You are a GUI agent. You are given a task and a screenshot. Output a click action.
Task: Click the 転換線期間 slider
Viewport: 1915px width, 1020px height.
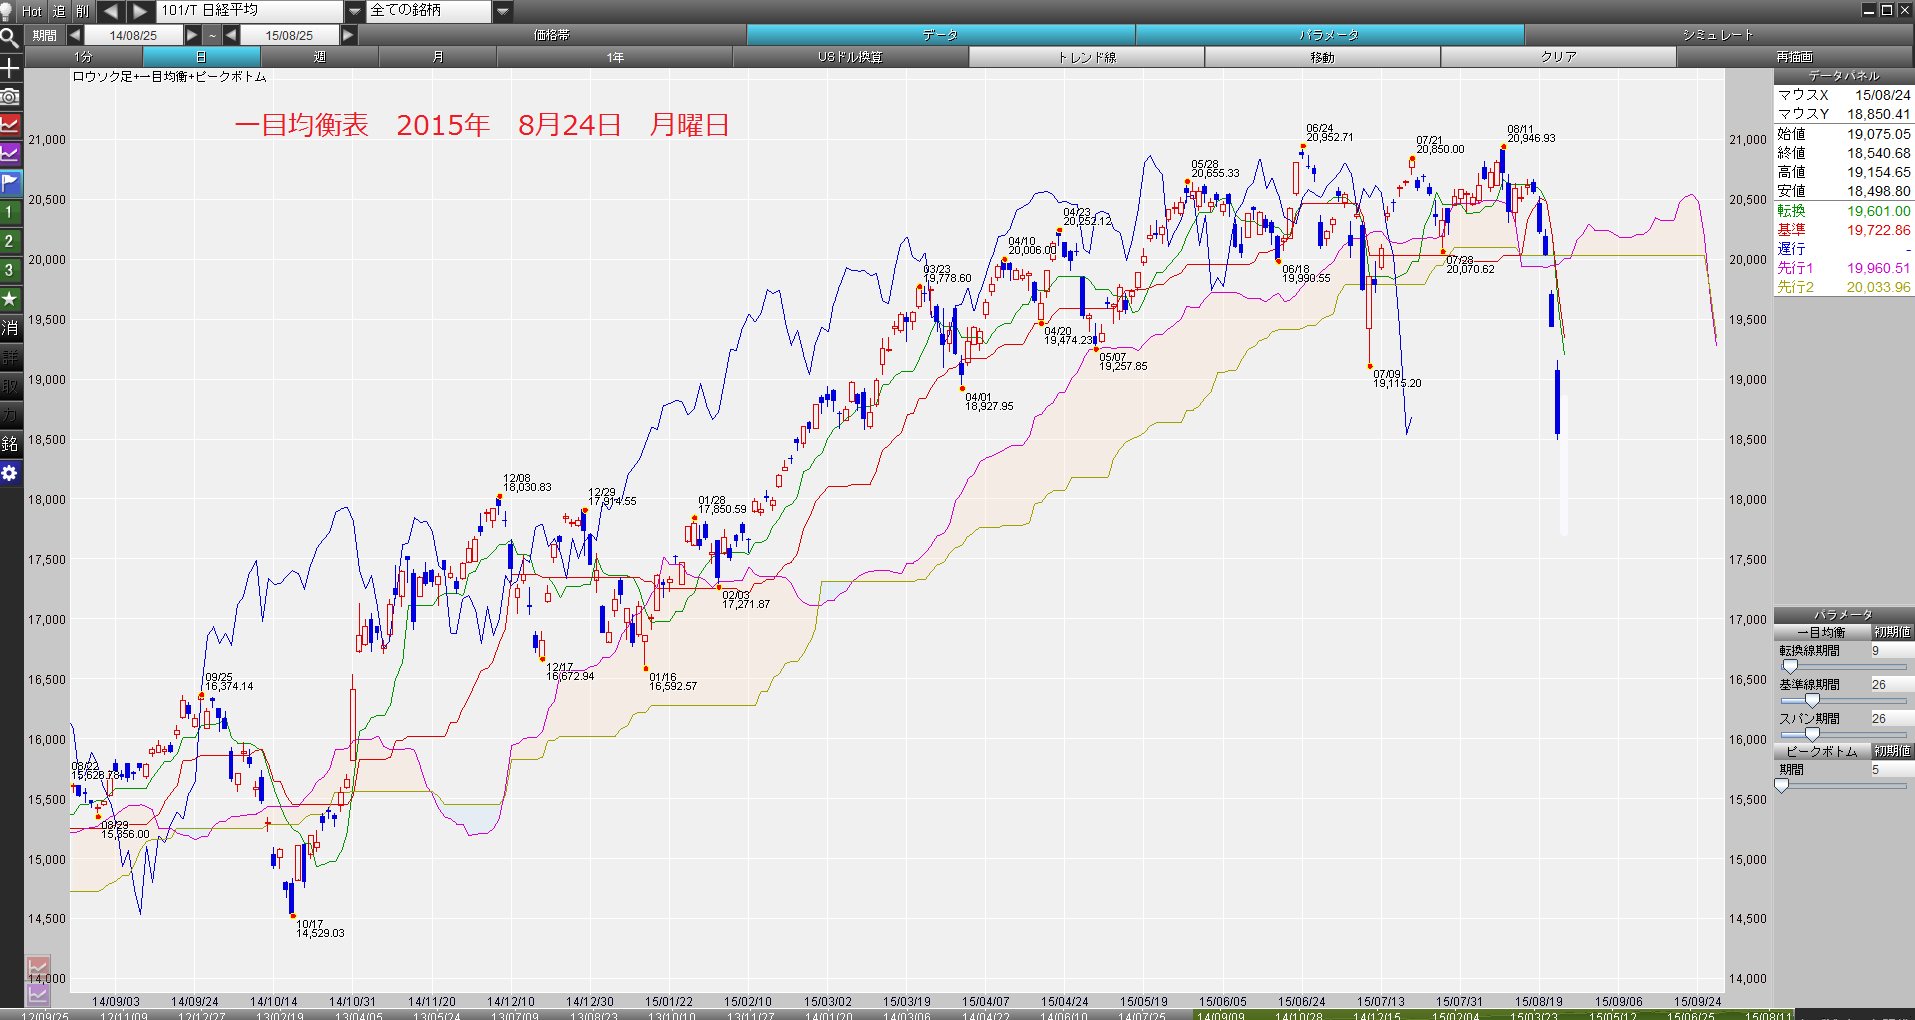[x=1843, y=667]
